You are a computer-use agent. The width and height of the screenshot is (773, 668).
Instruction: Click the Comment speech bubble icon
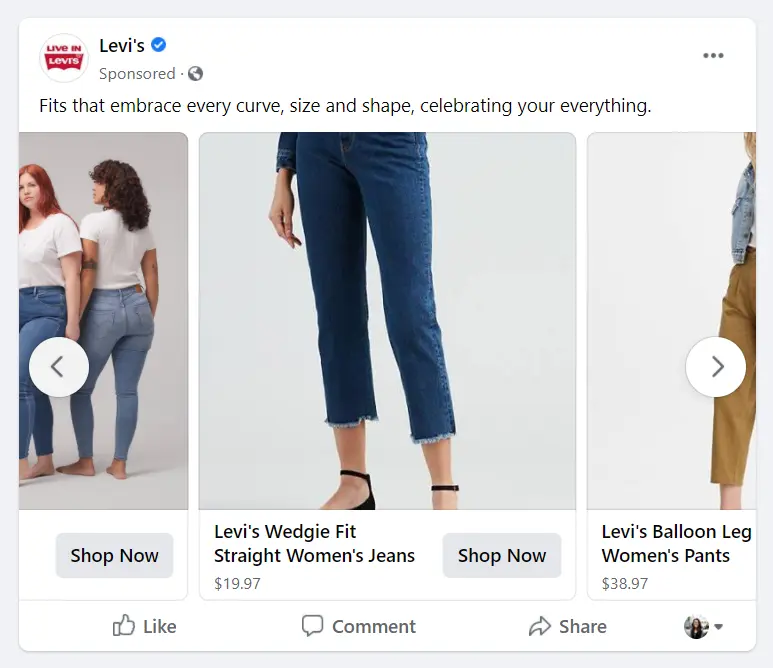coord(313,626)
